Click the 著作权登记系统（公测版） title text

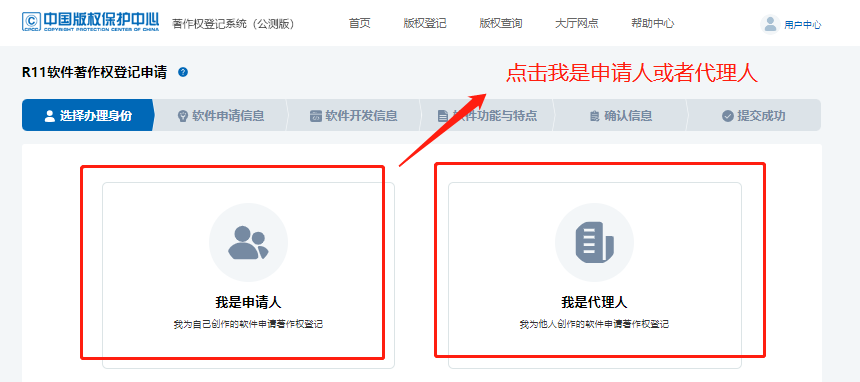pos(234,24)
